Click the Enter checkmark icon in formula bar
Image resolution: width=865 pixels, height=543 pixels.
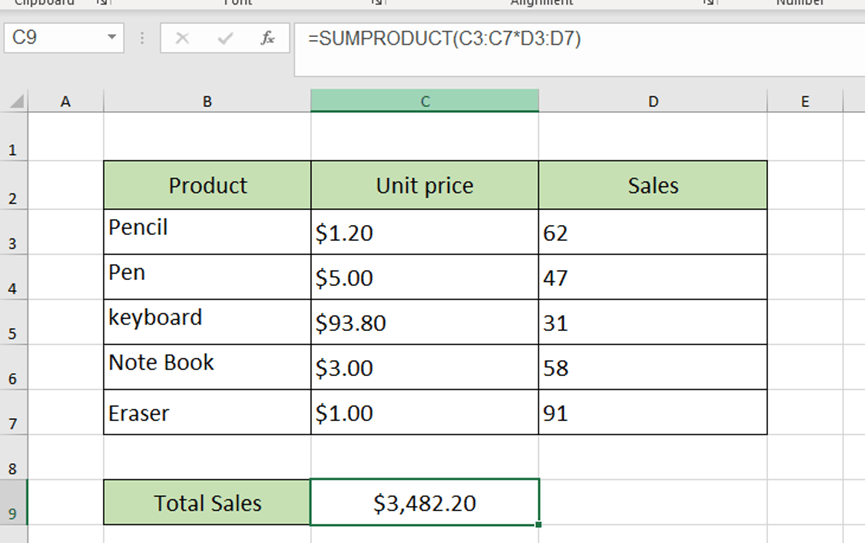click(225, 38)
